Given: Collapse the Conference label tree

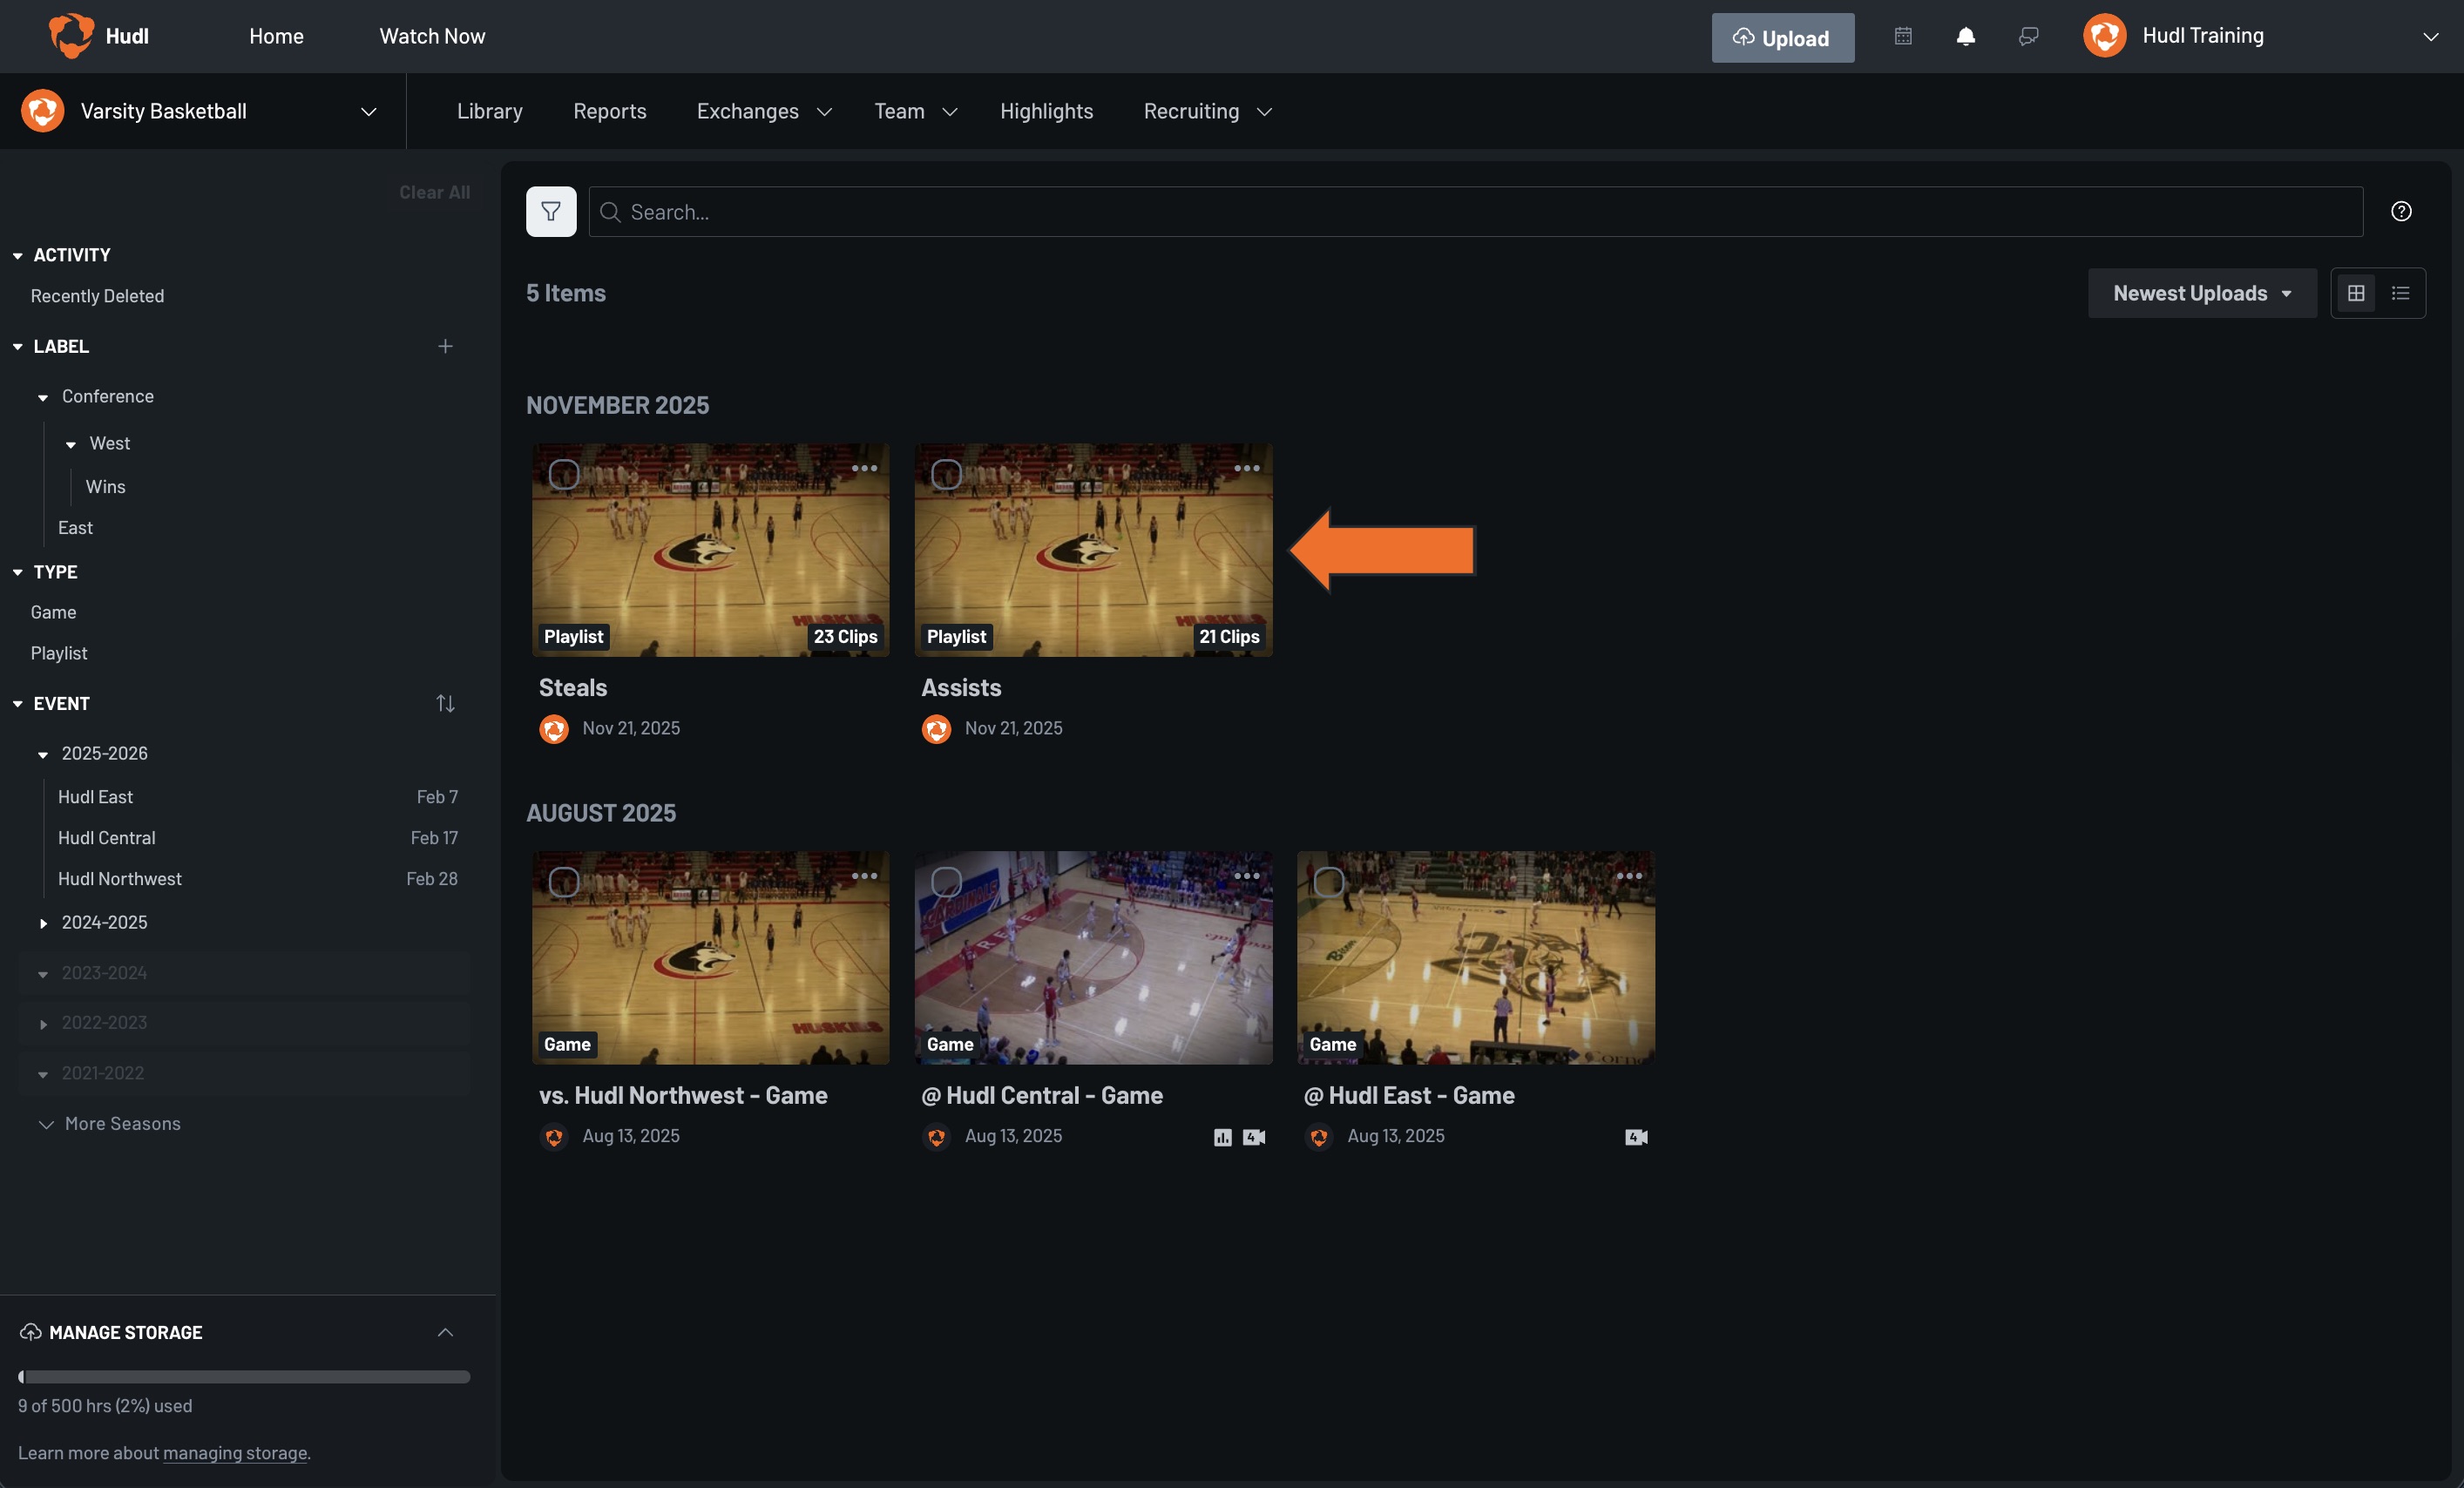Looking at the screenshot, I should pos(43,398).
